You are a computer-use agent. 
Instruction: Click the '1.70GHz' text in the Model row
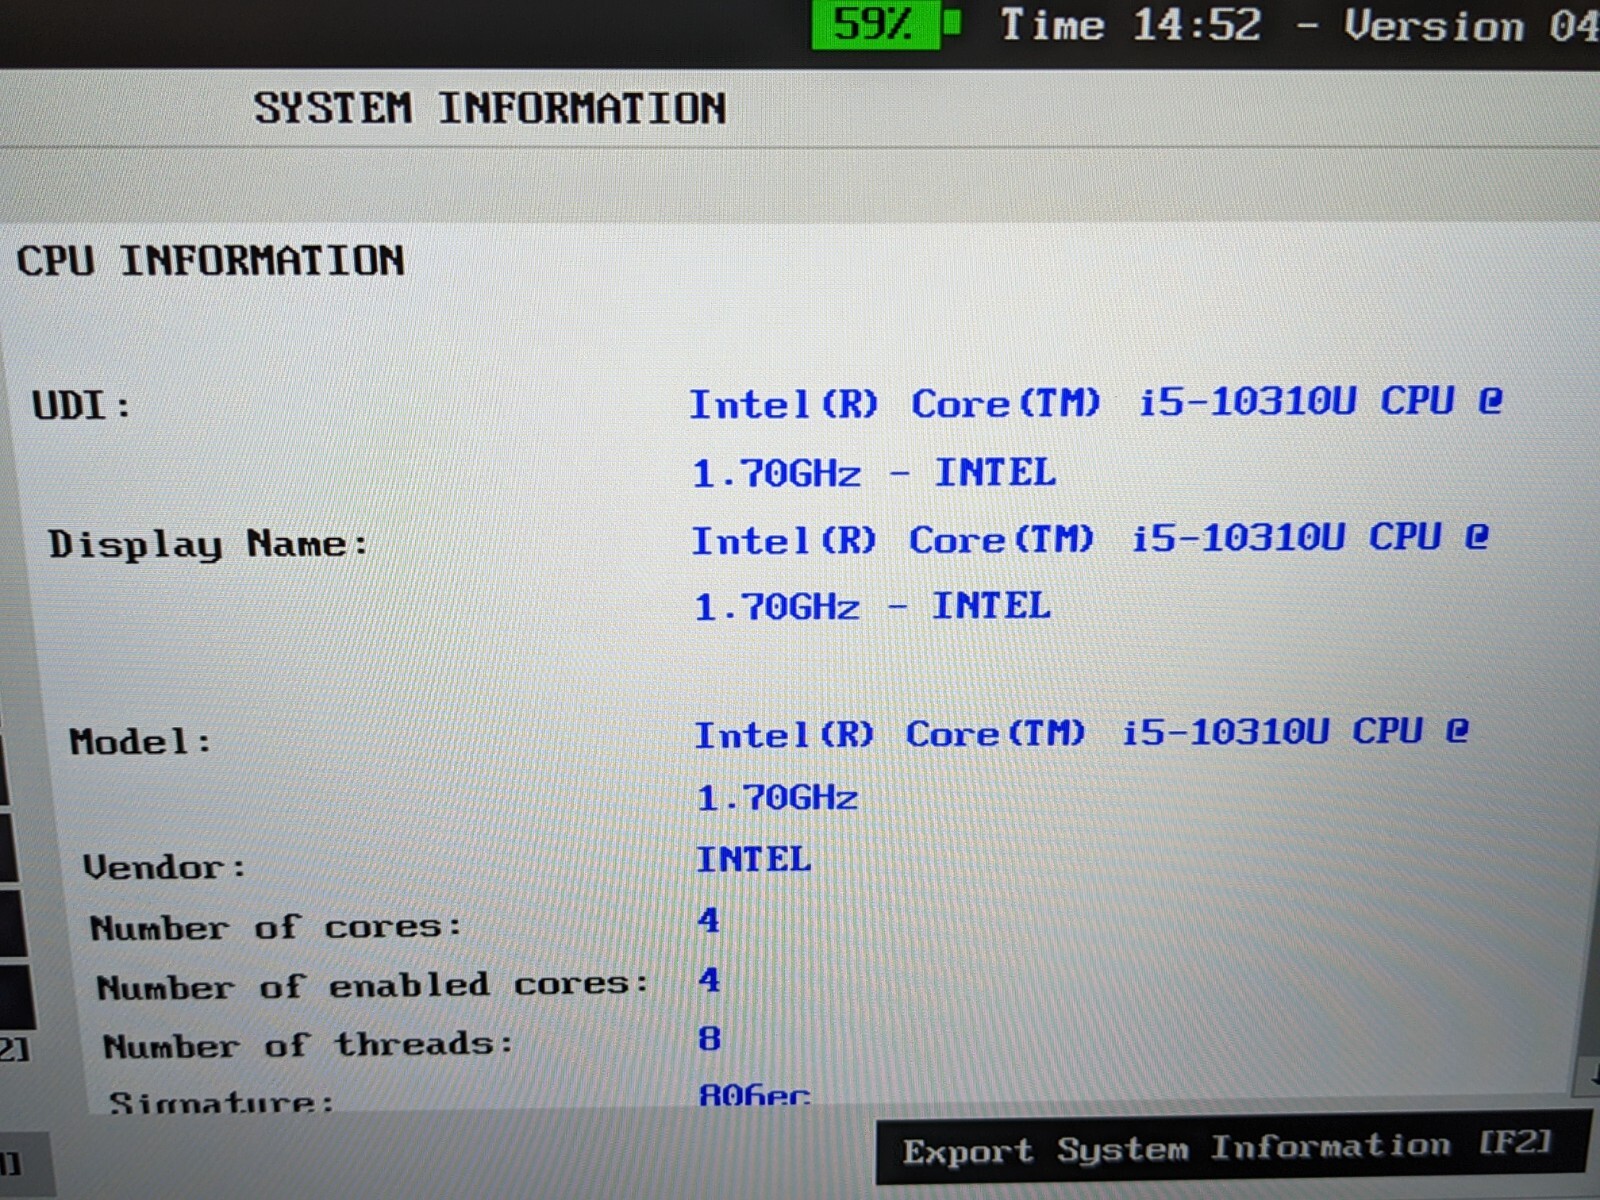pos(777,798)
